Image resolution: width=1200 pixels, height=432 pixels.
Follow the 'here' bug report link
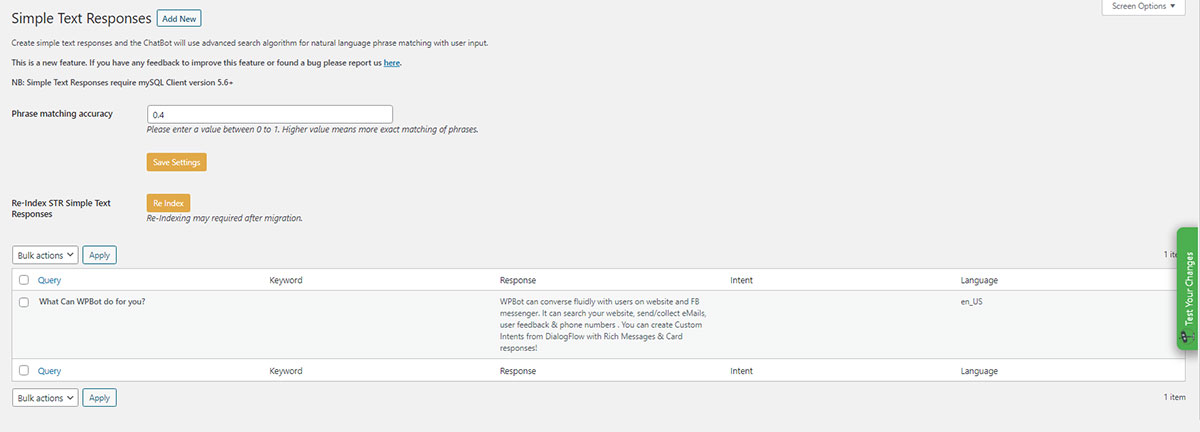(x=392, y=62)
